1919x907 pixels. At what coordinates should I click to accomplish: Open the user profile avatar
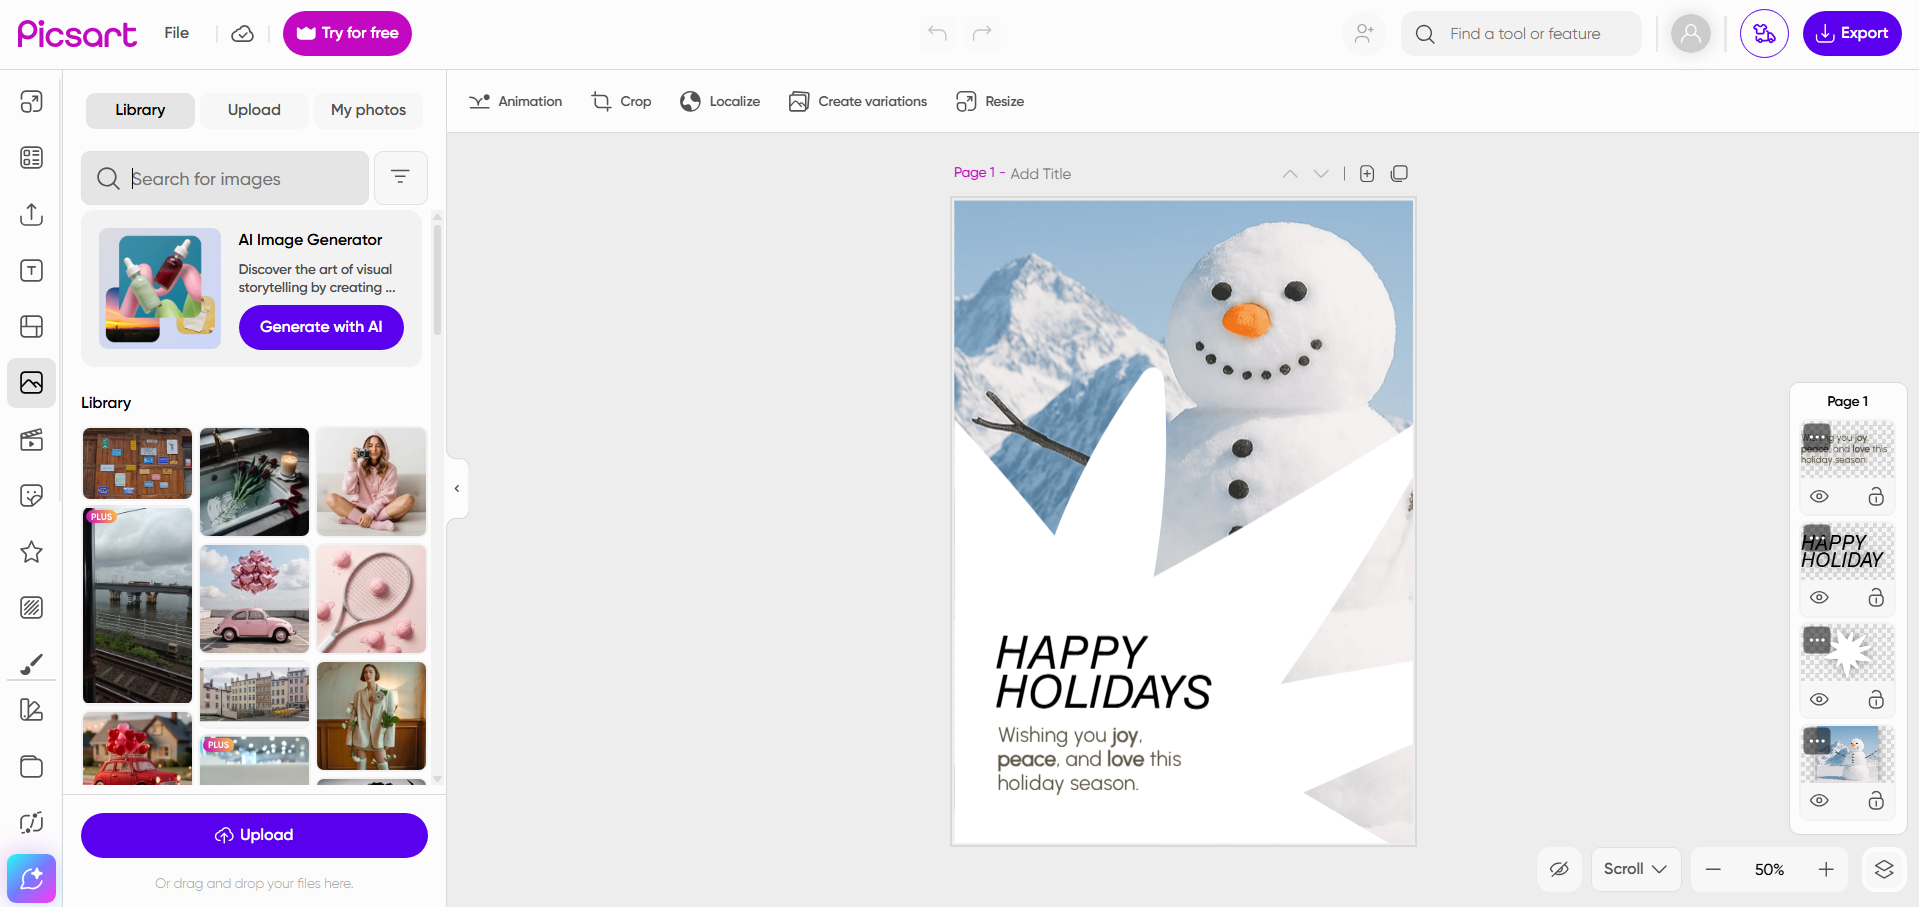pyautogui.click(x=1690, y=34)
